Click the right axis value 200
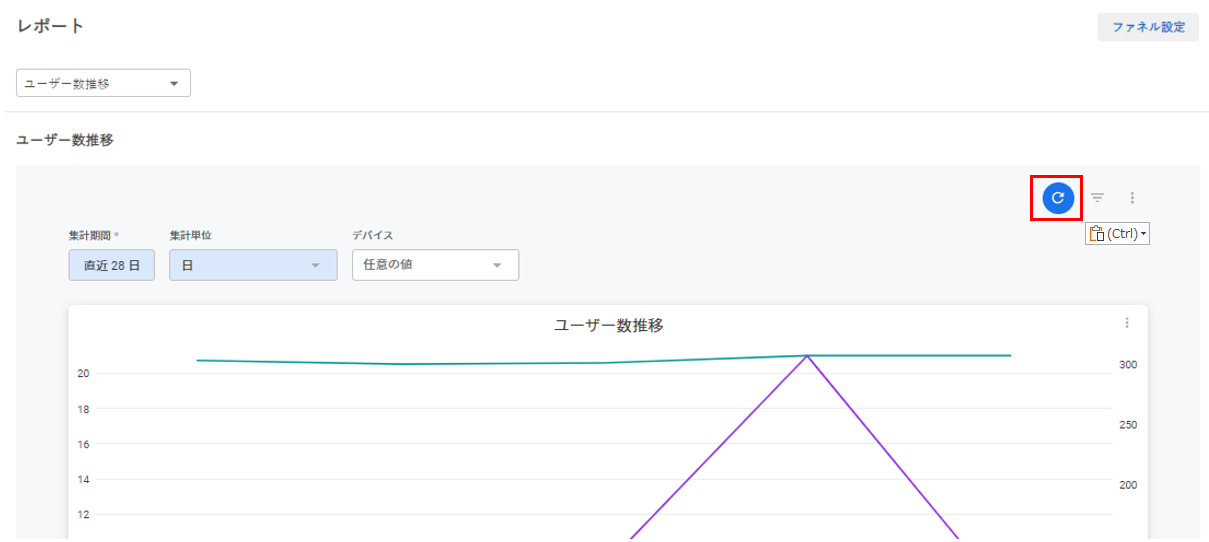This screenshot has width=1209, height=542. (x=1128, y=485)
